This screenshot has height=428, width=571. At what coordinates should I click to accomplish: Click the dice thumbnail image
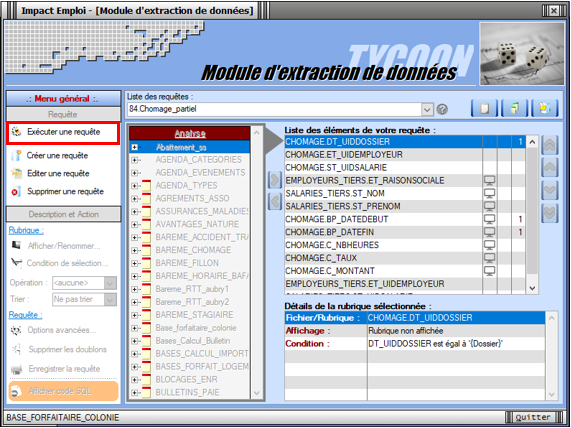click(x=521, y=54)
